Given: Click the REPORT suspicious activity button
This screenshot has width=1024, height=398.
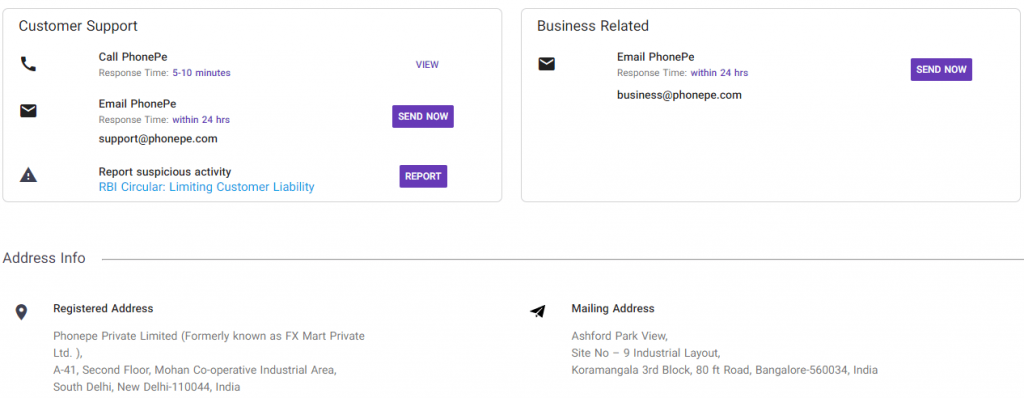Looking at the screenshot, I should pyautogui.click(x=423, y=176).
